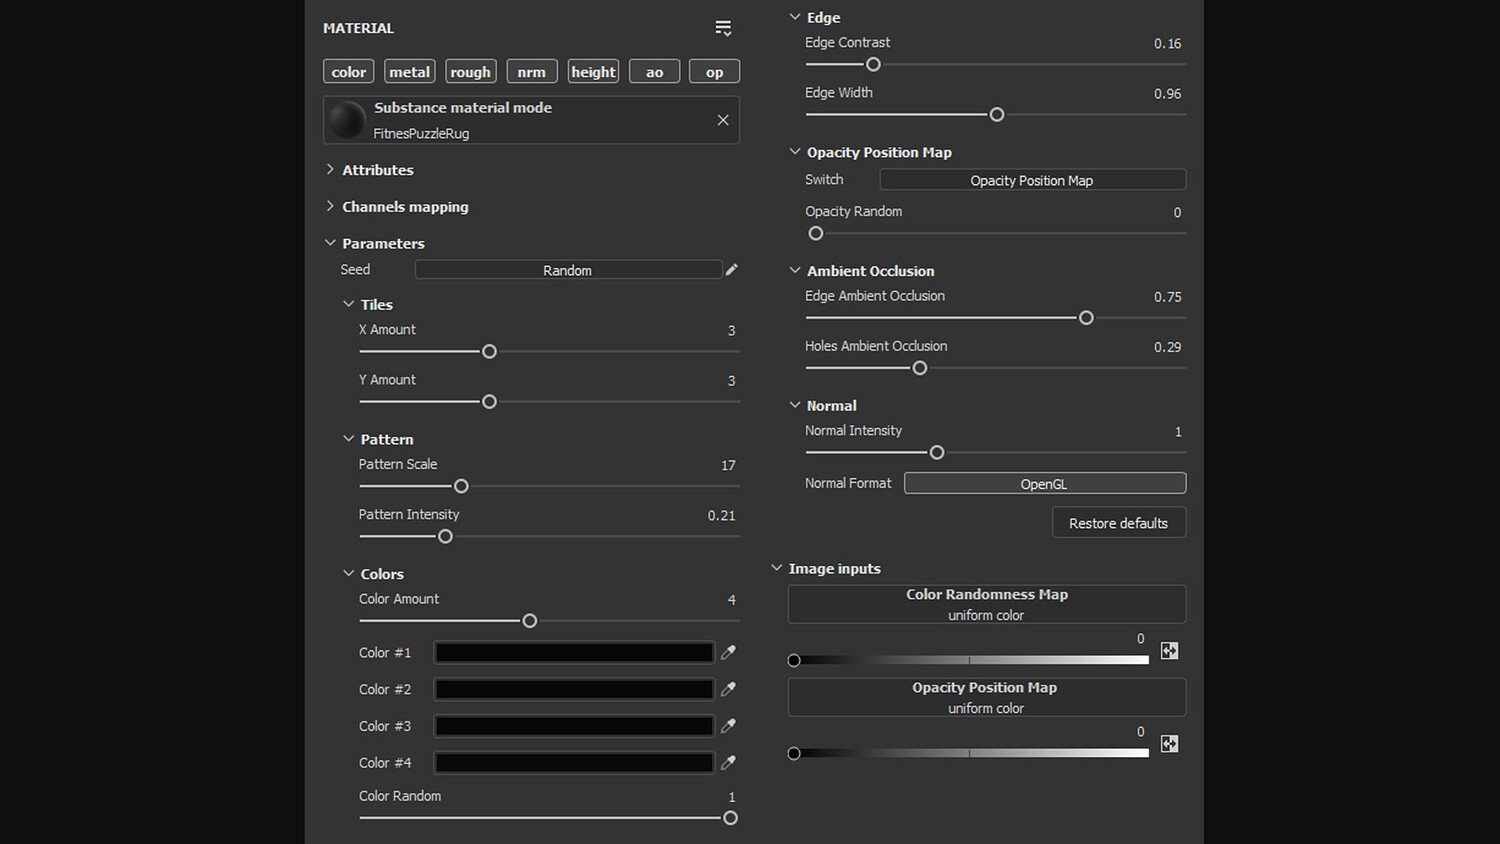Viewport: 1500px width, 844px height.
Task: Click the Color Randomness Map random icon
Action: pos(1169,651)
